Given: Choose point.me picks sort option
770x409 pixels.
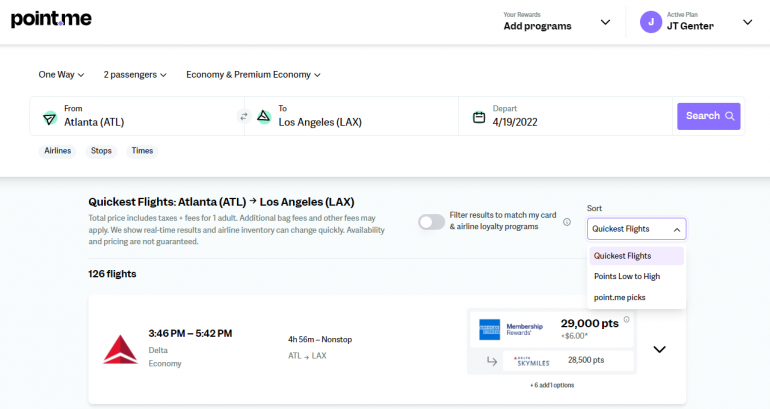Looking at the screenshot, I should pos(620,297).
